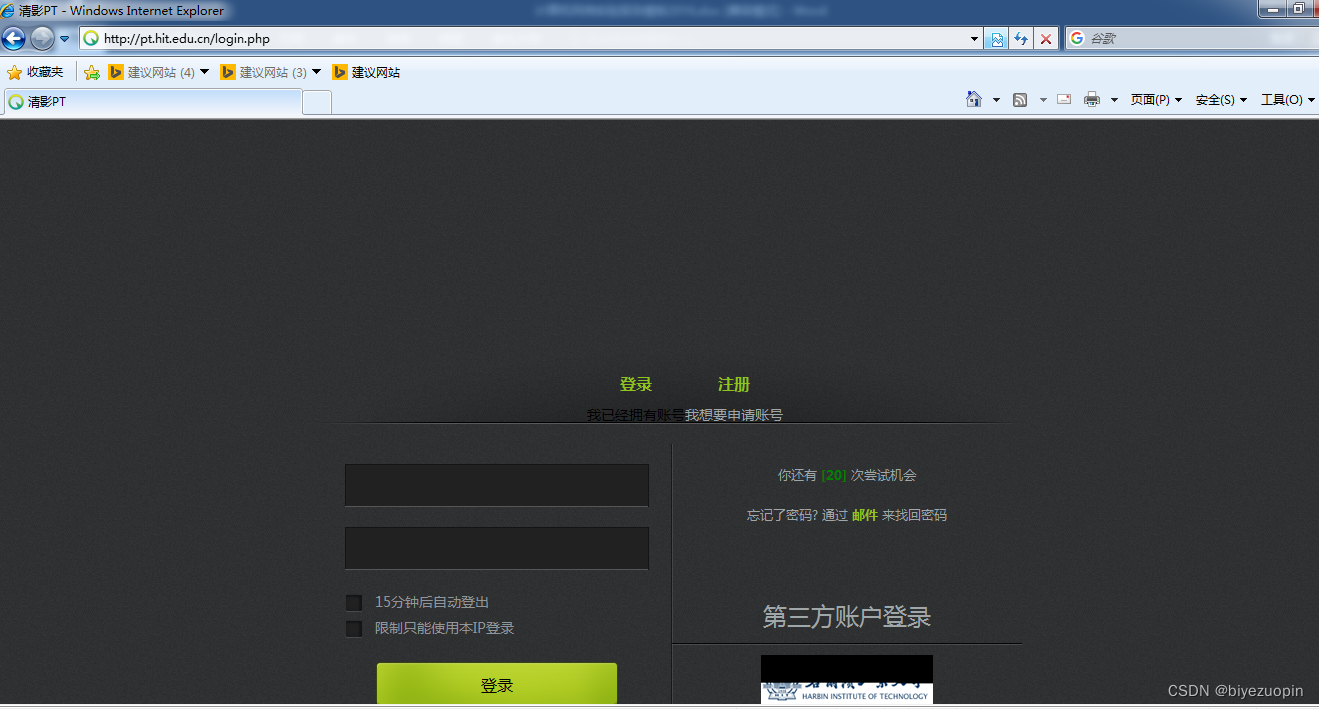1319x709 pixels.
Task: Click the Home icon on the toolbar
Action: (x=974, y=99)
